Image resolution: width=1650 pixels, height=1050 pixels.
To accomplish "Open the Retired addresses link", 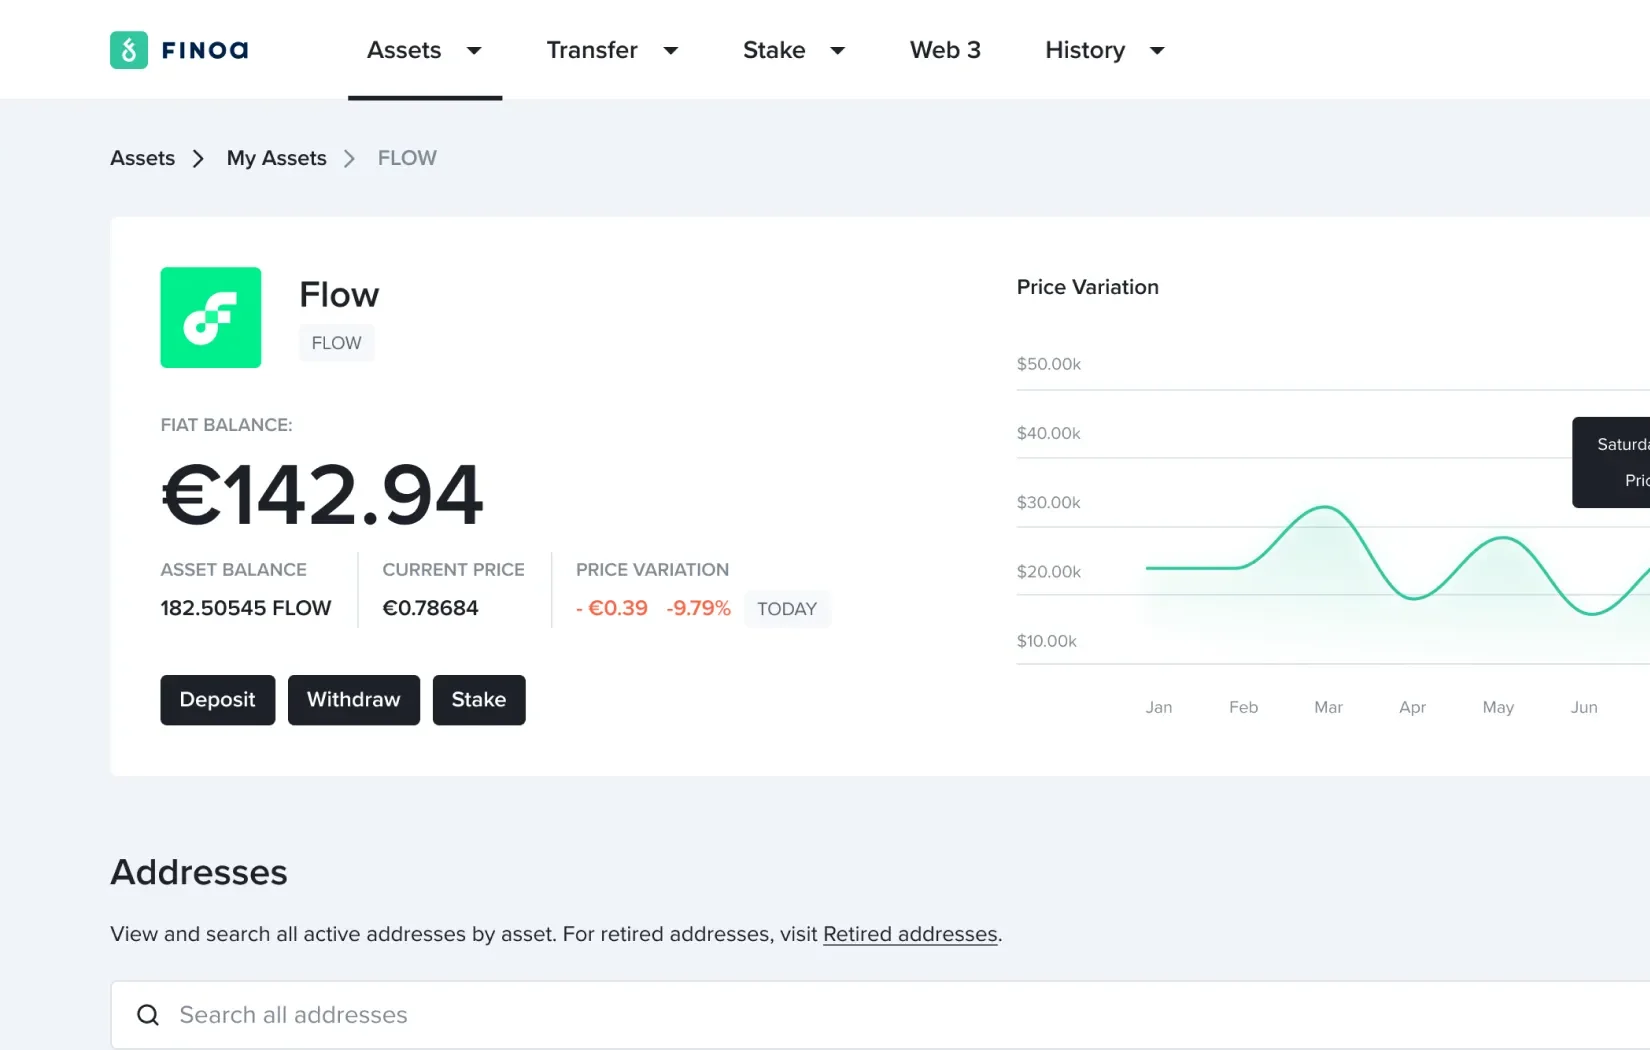I will pyautogui.click(x=910, y=934).
